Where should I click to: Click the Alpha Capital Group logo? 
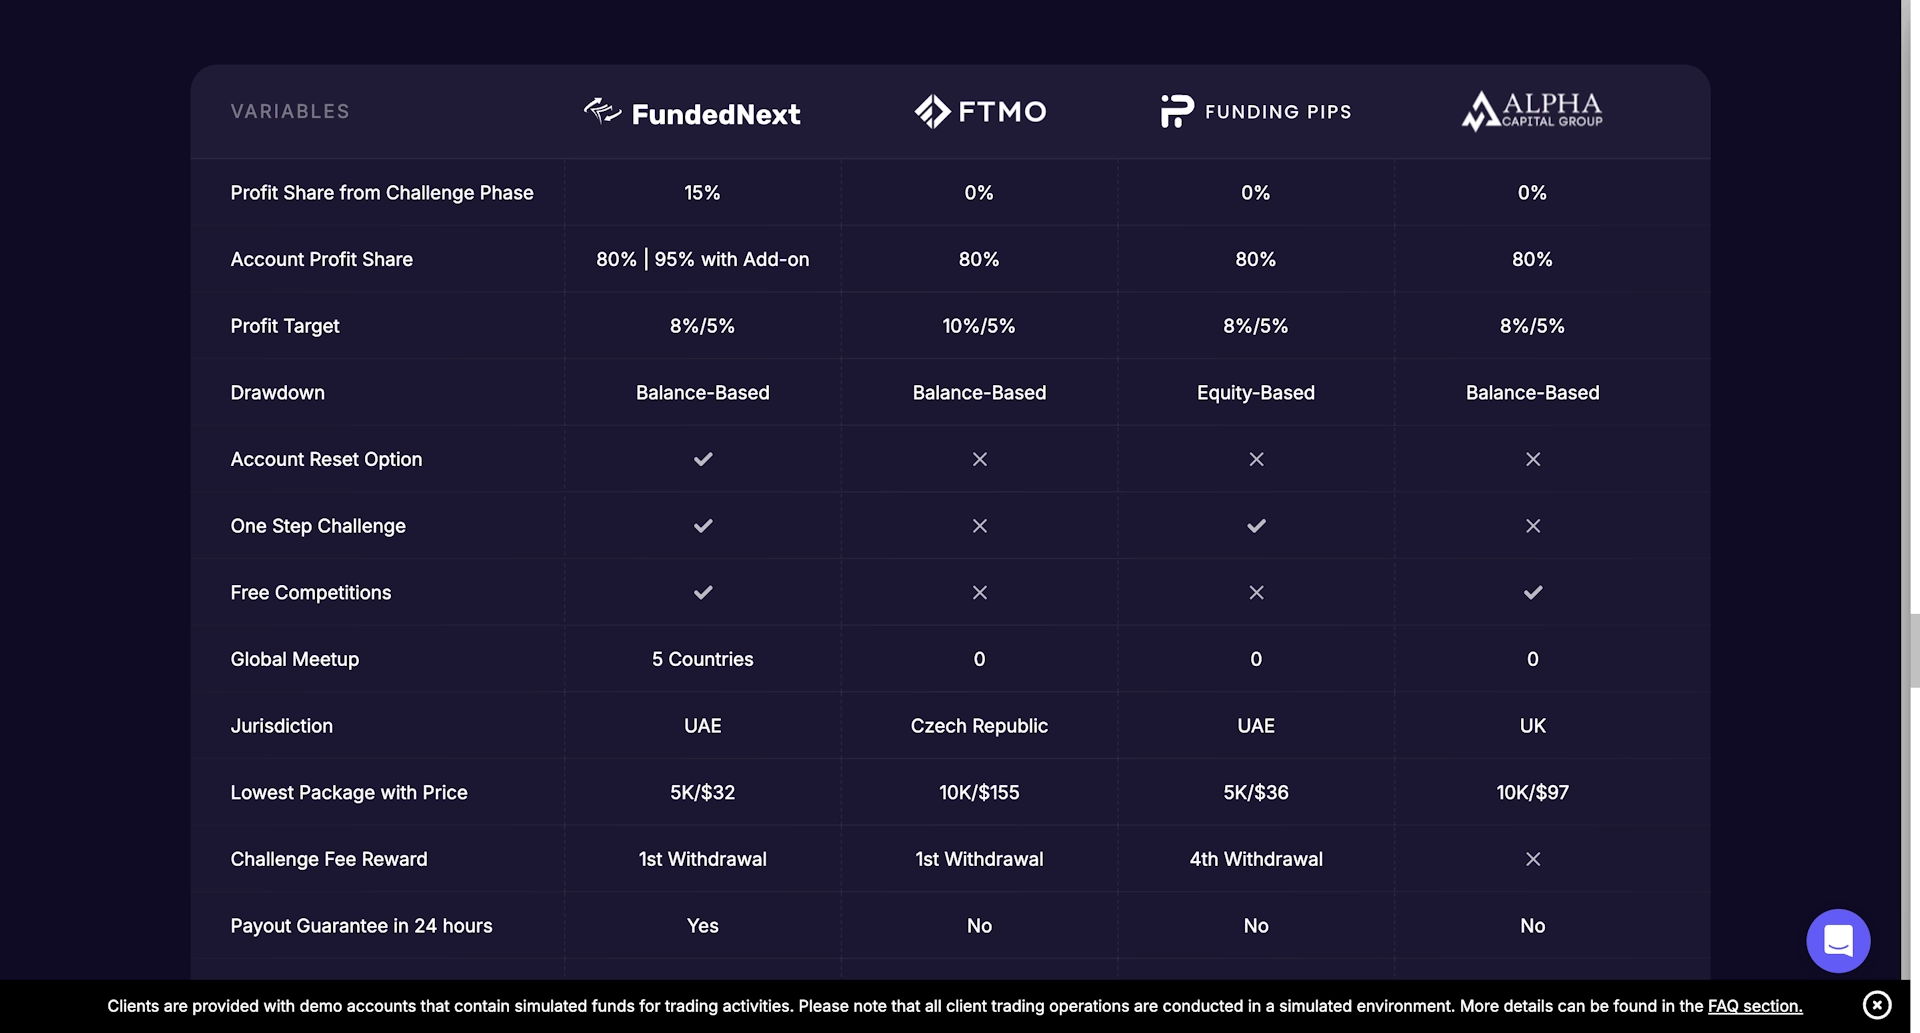click(1532, 111)
